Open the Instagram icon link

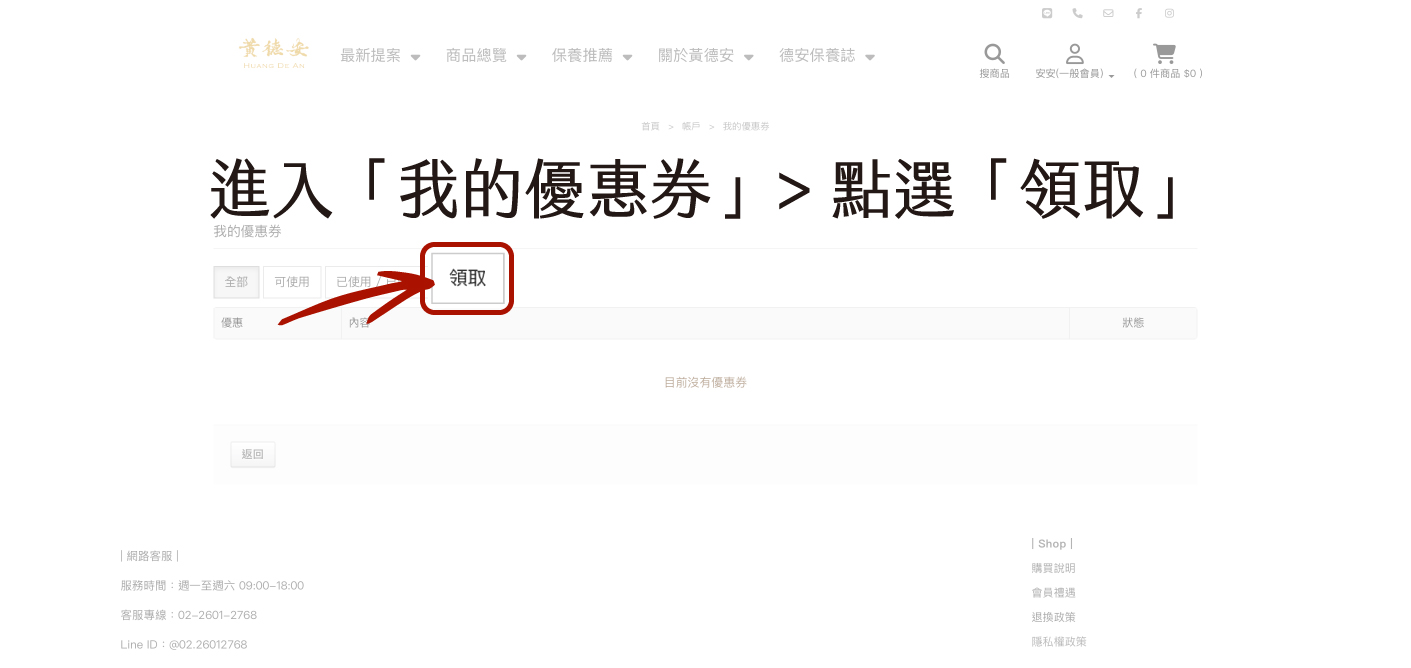(1169, 13)
